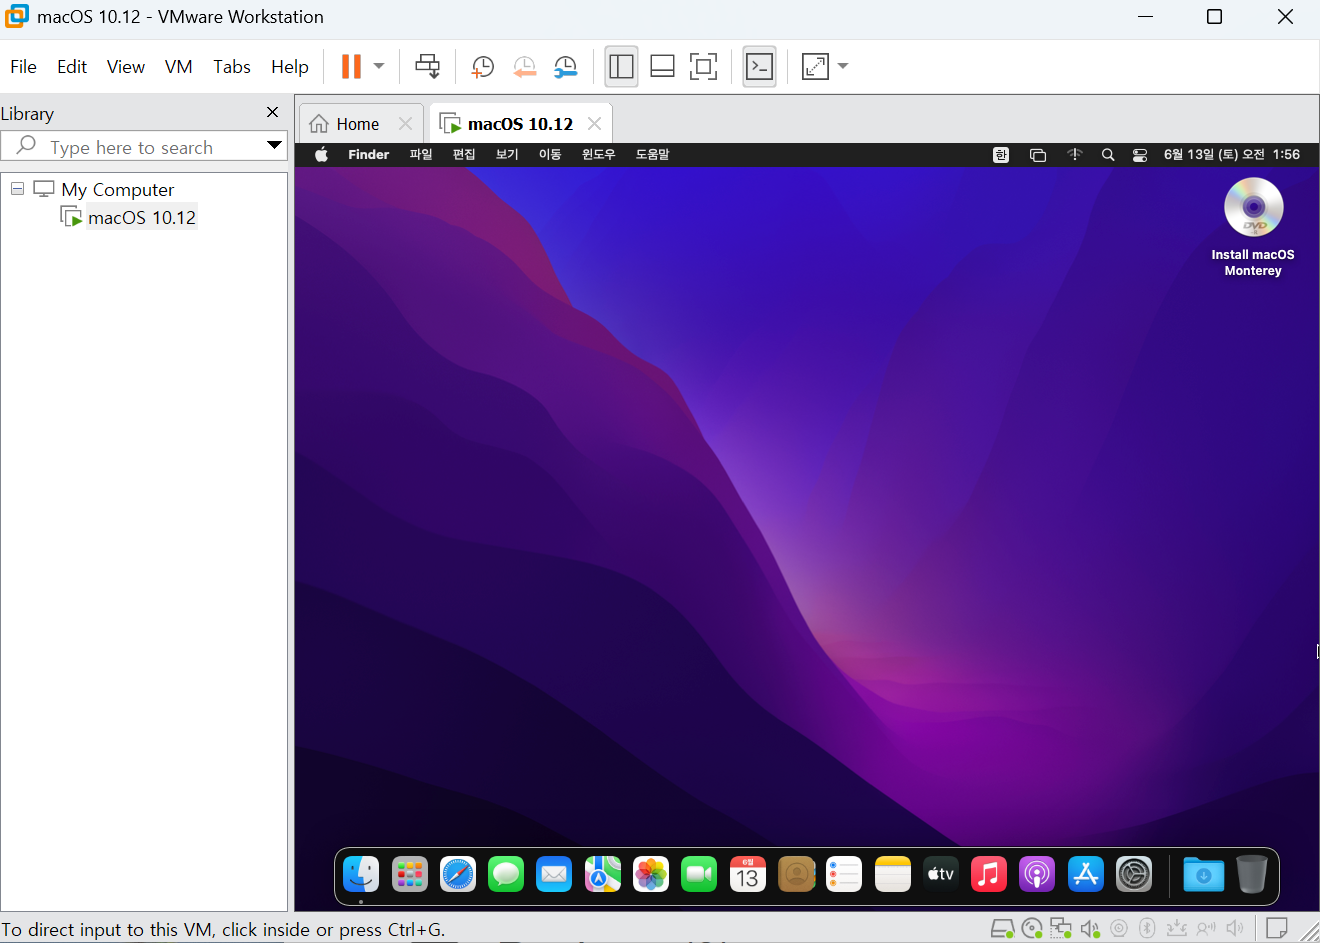1320x943 pixels.
Task: Open Control Center in macOS menu bar
Action: click(1140, 155)
